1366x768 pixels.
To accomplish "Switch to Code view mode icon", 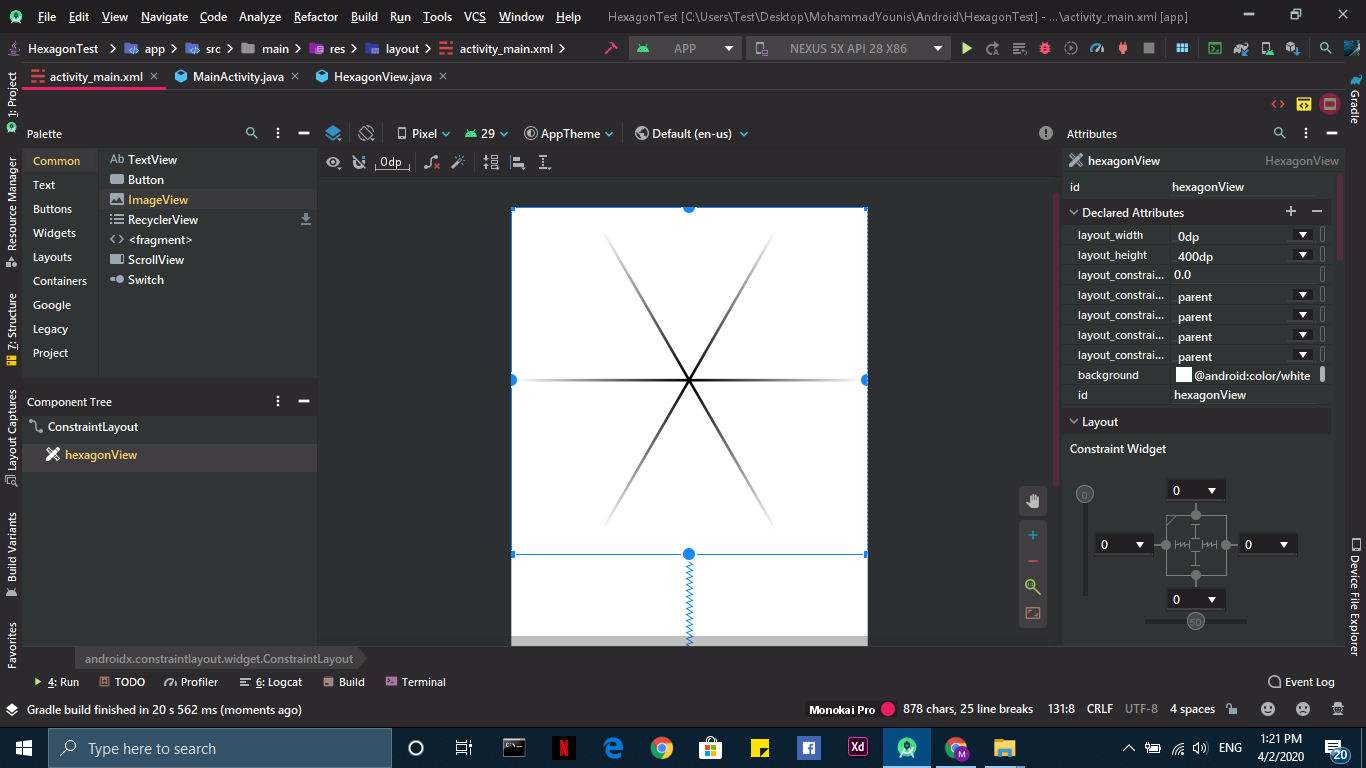I will [1278, 104].
